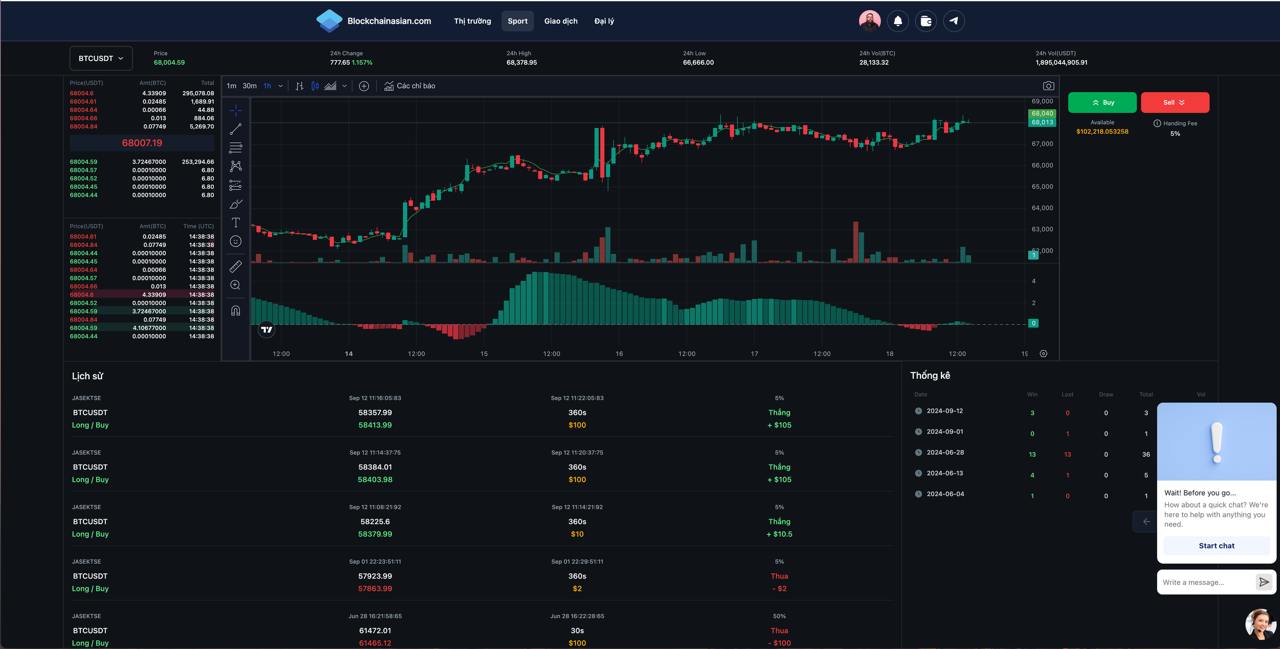
Task: Expand the chart style dropdown arrow
Action: [x=344, y=86]
